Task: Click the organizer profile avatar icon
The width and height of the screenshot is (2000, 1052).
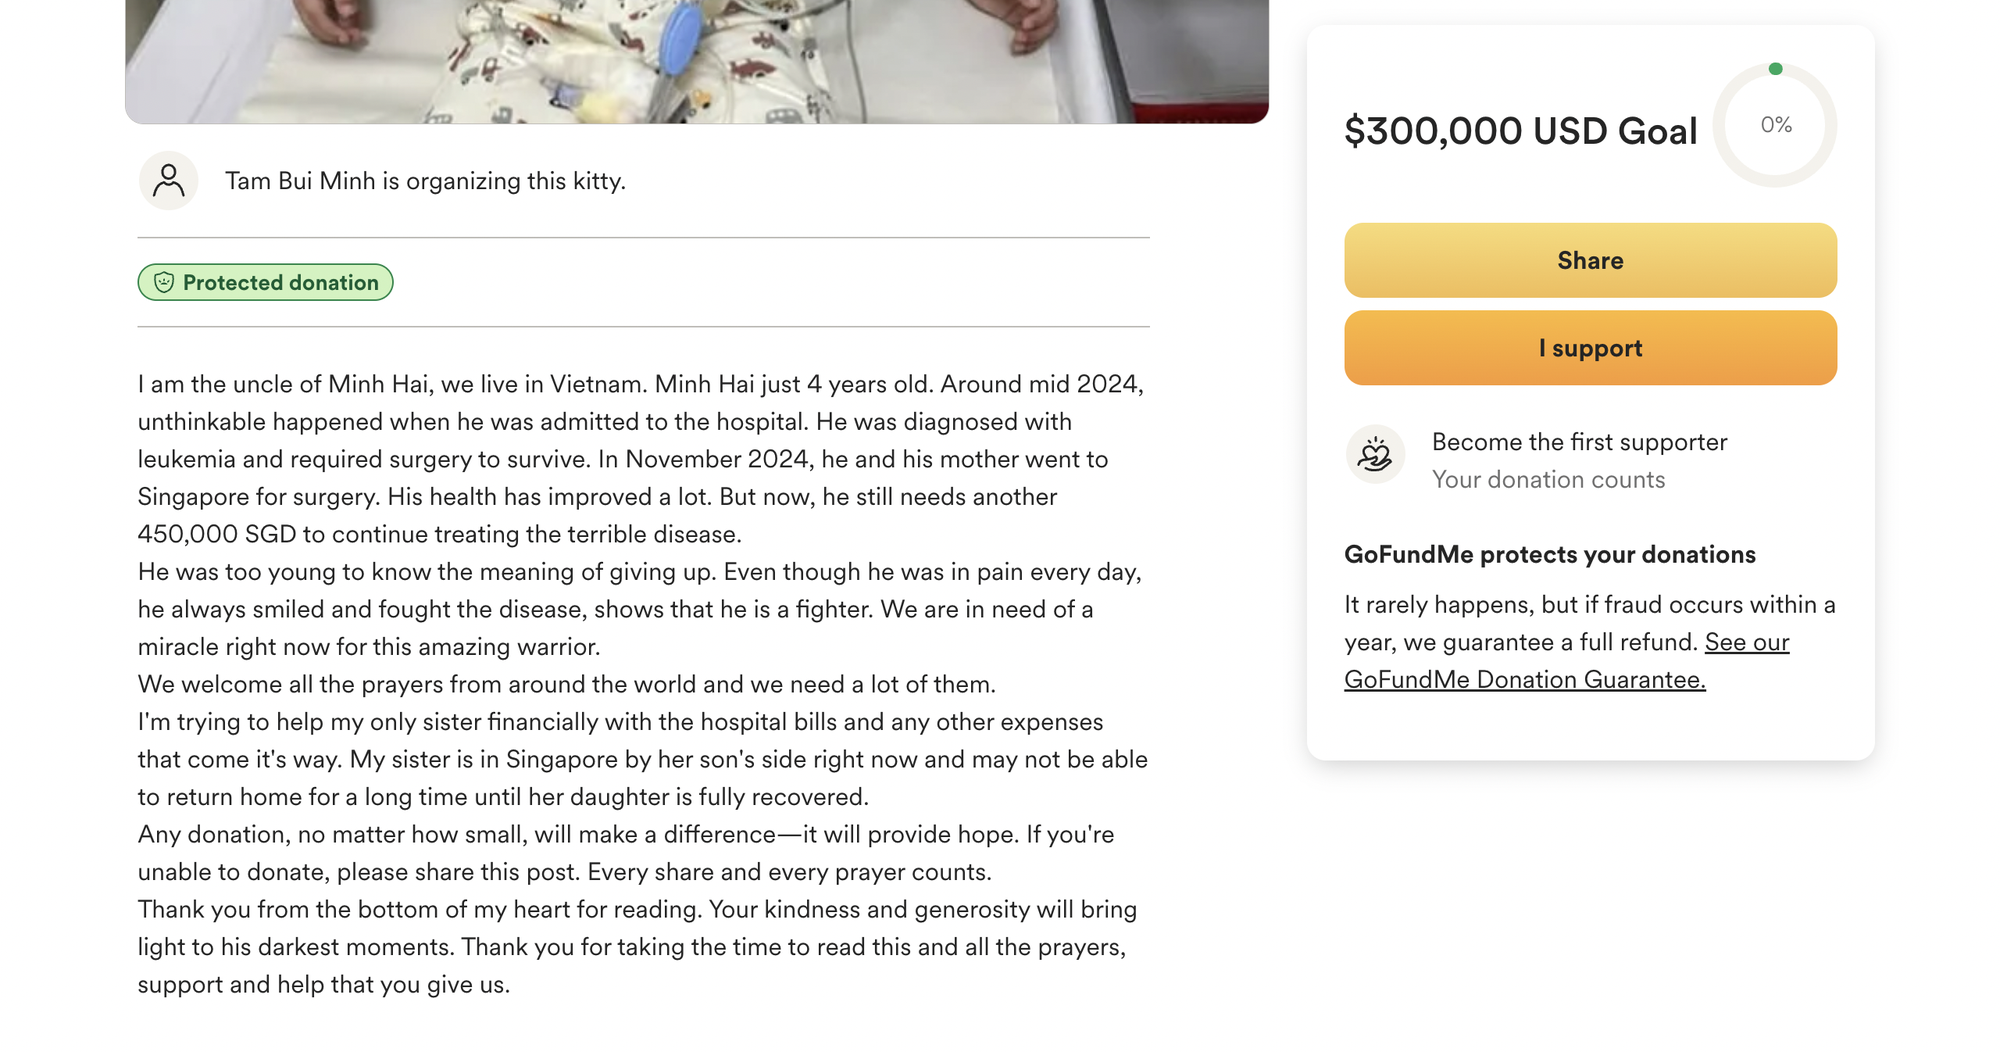Action: tap(168, 181)
